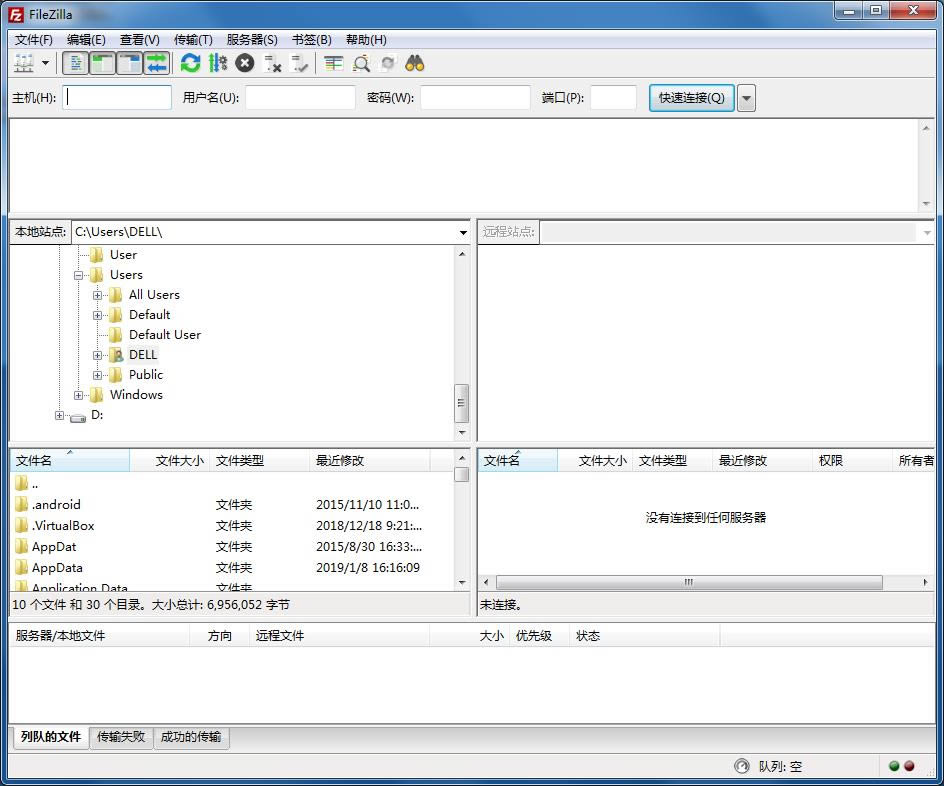This screenshot has width=944, height=786.
Task: Cancel current operation with the X icon
Action: click(244, 63)
